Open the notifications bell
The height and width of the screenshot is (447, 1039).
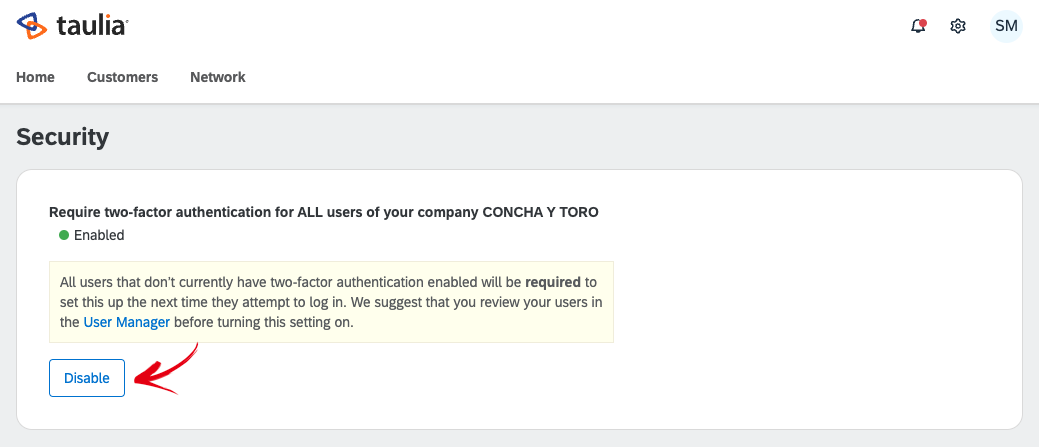point(918,26)
